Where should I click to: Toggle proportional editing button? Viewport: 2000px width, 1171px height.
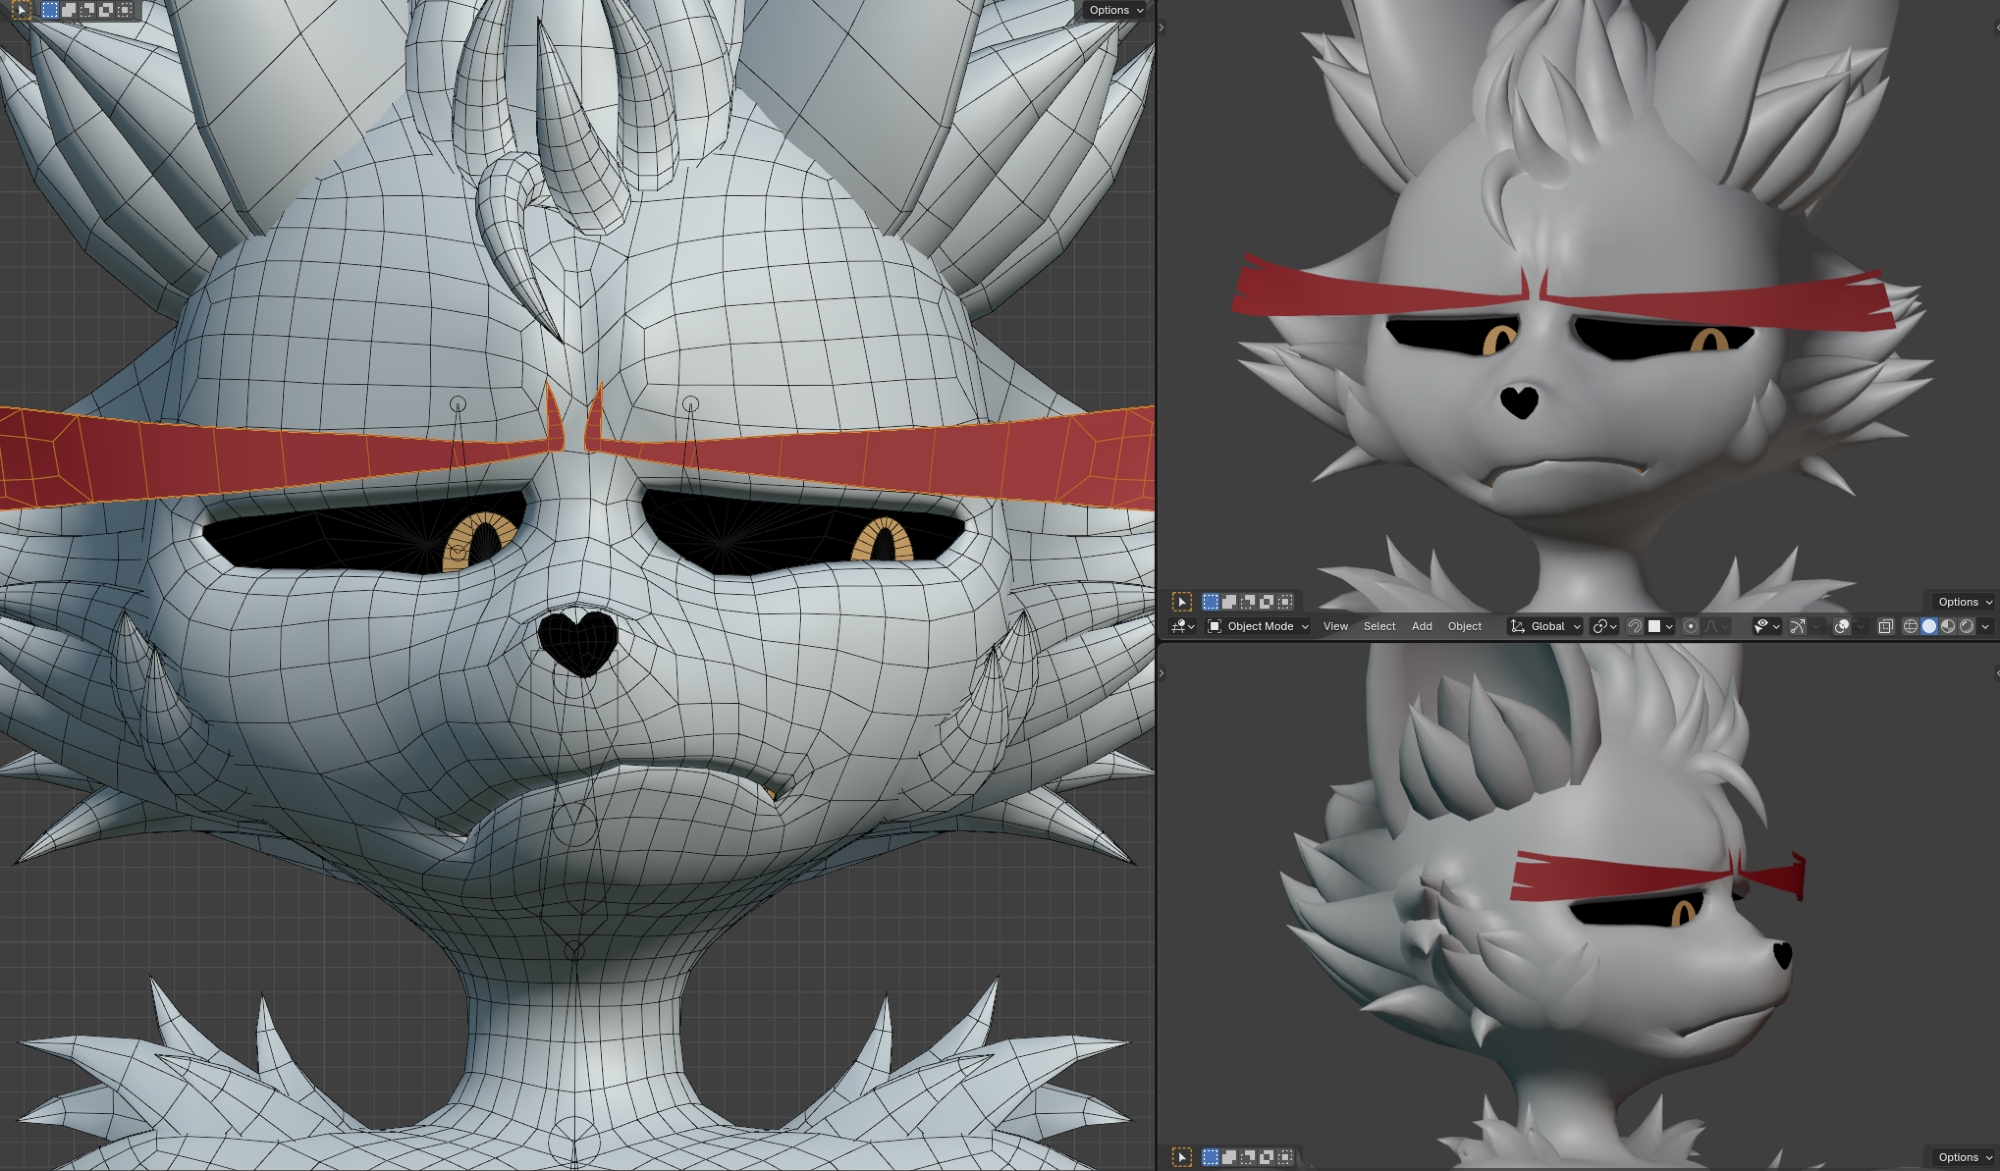tap(1690, 626)
